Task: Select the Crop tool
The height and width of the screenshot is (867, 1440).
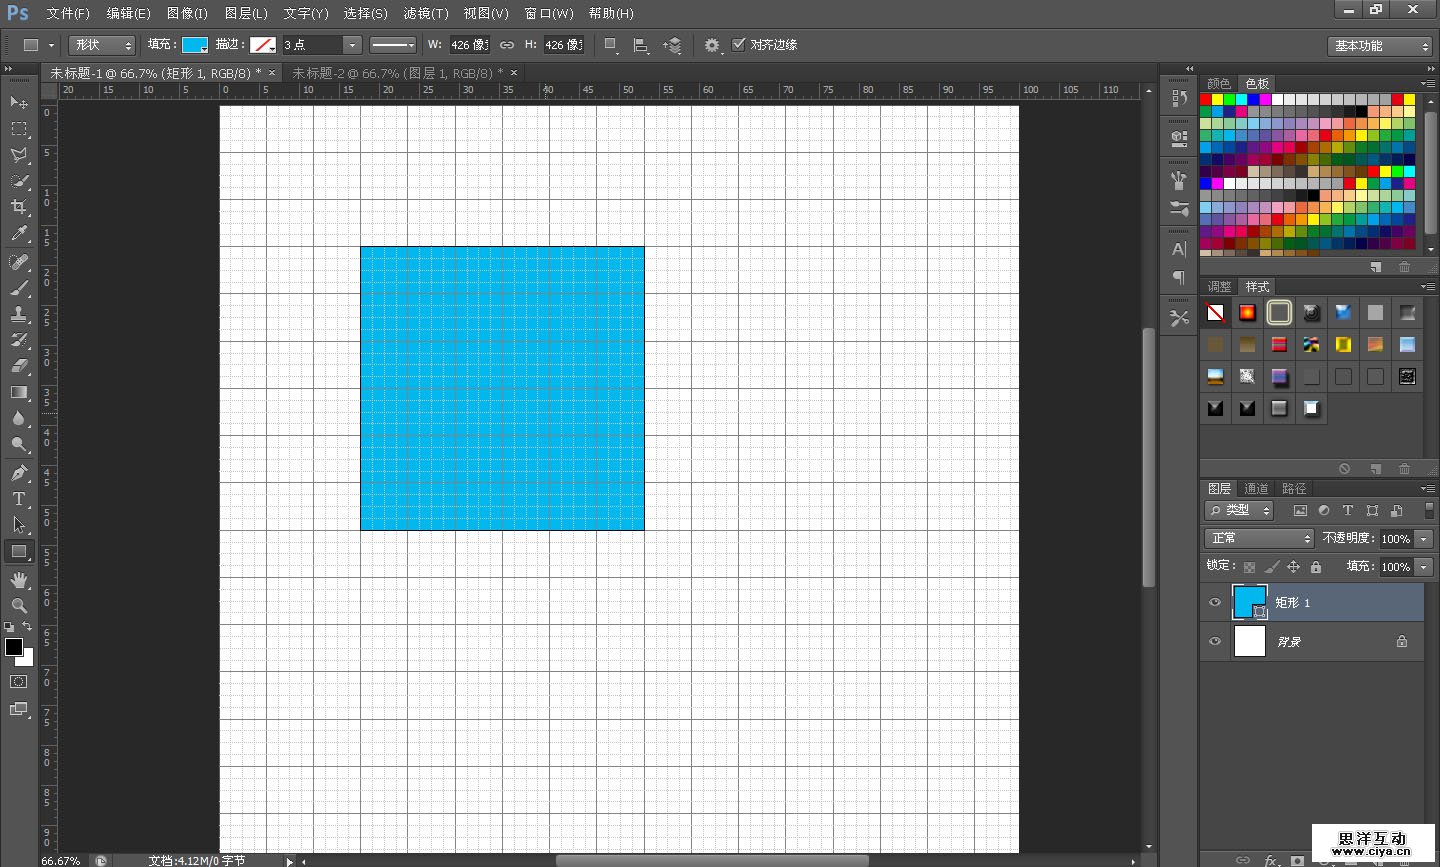Action: pyautogui.click(x=19, y=207)
